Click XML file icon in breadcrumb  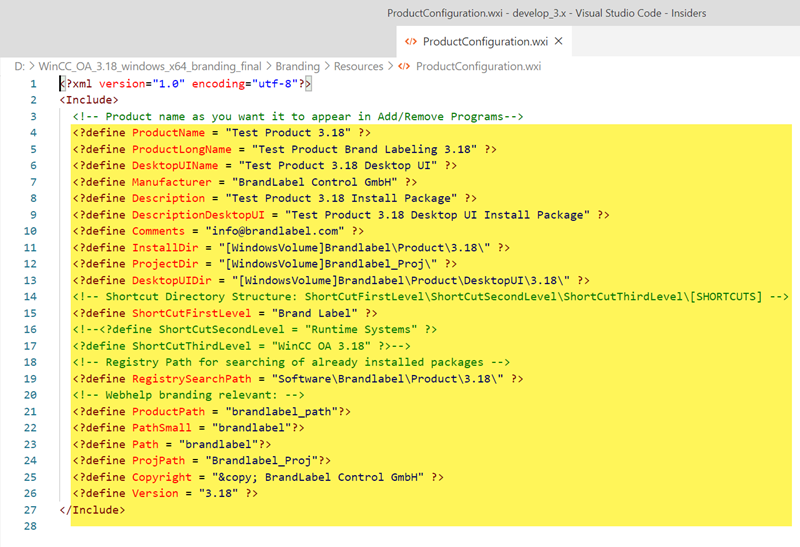(404, 66)
